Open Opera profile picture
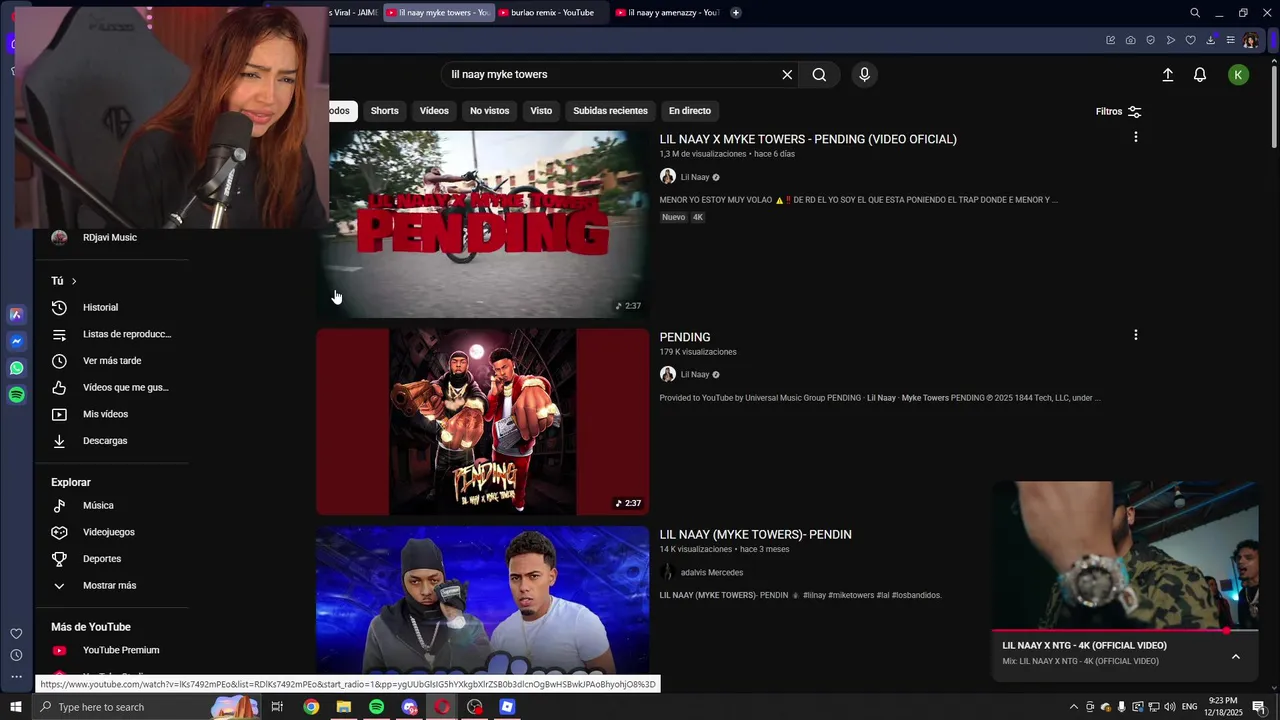This screenshot has width=1280, height=720. (x=1251, y=40)
